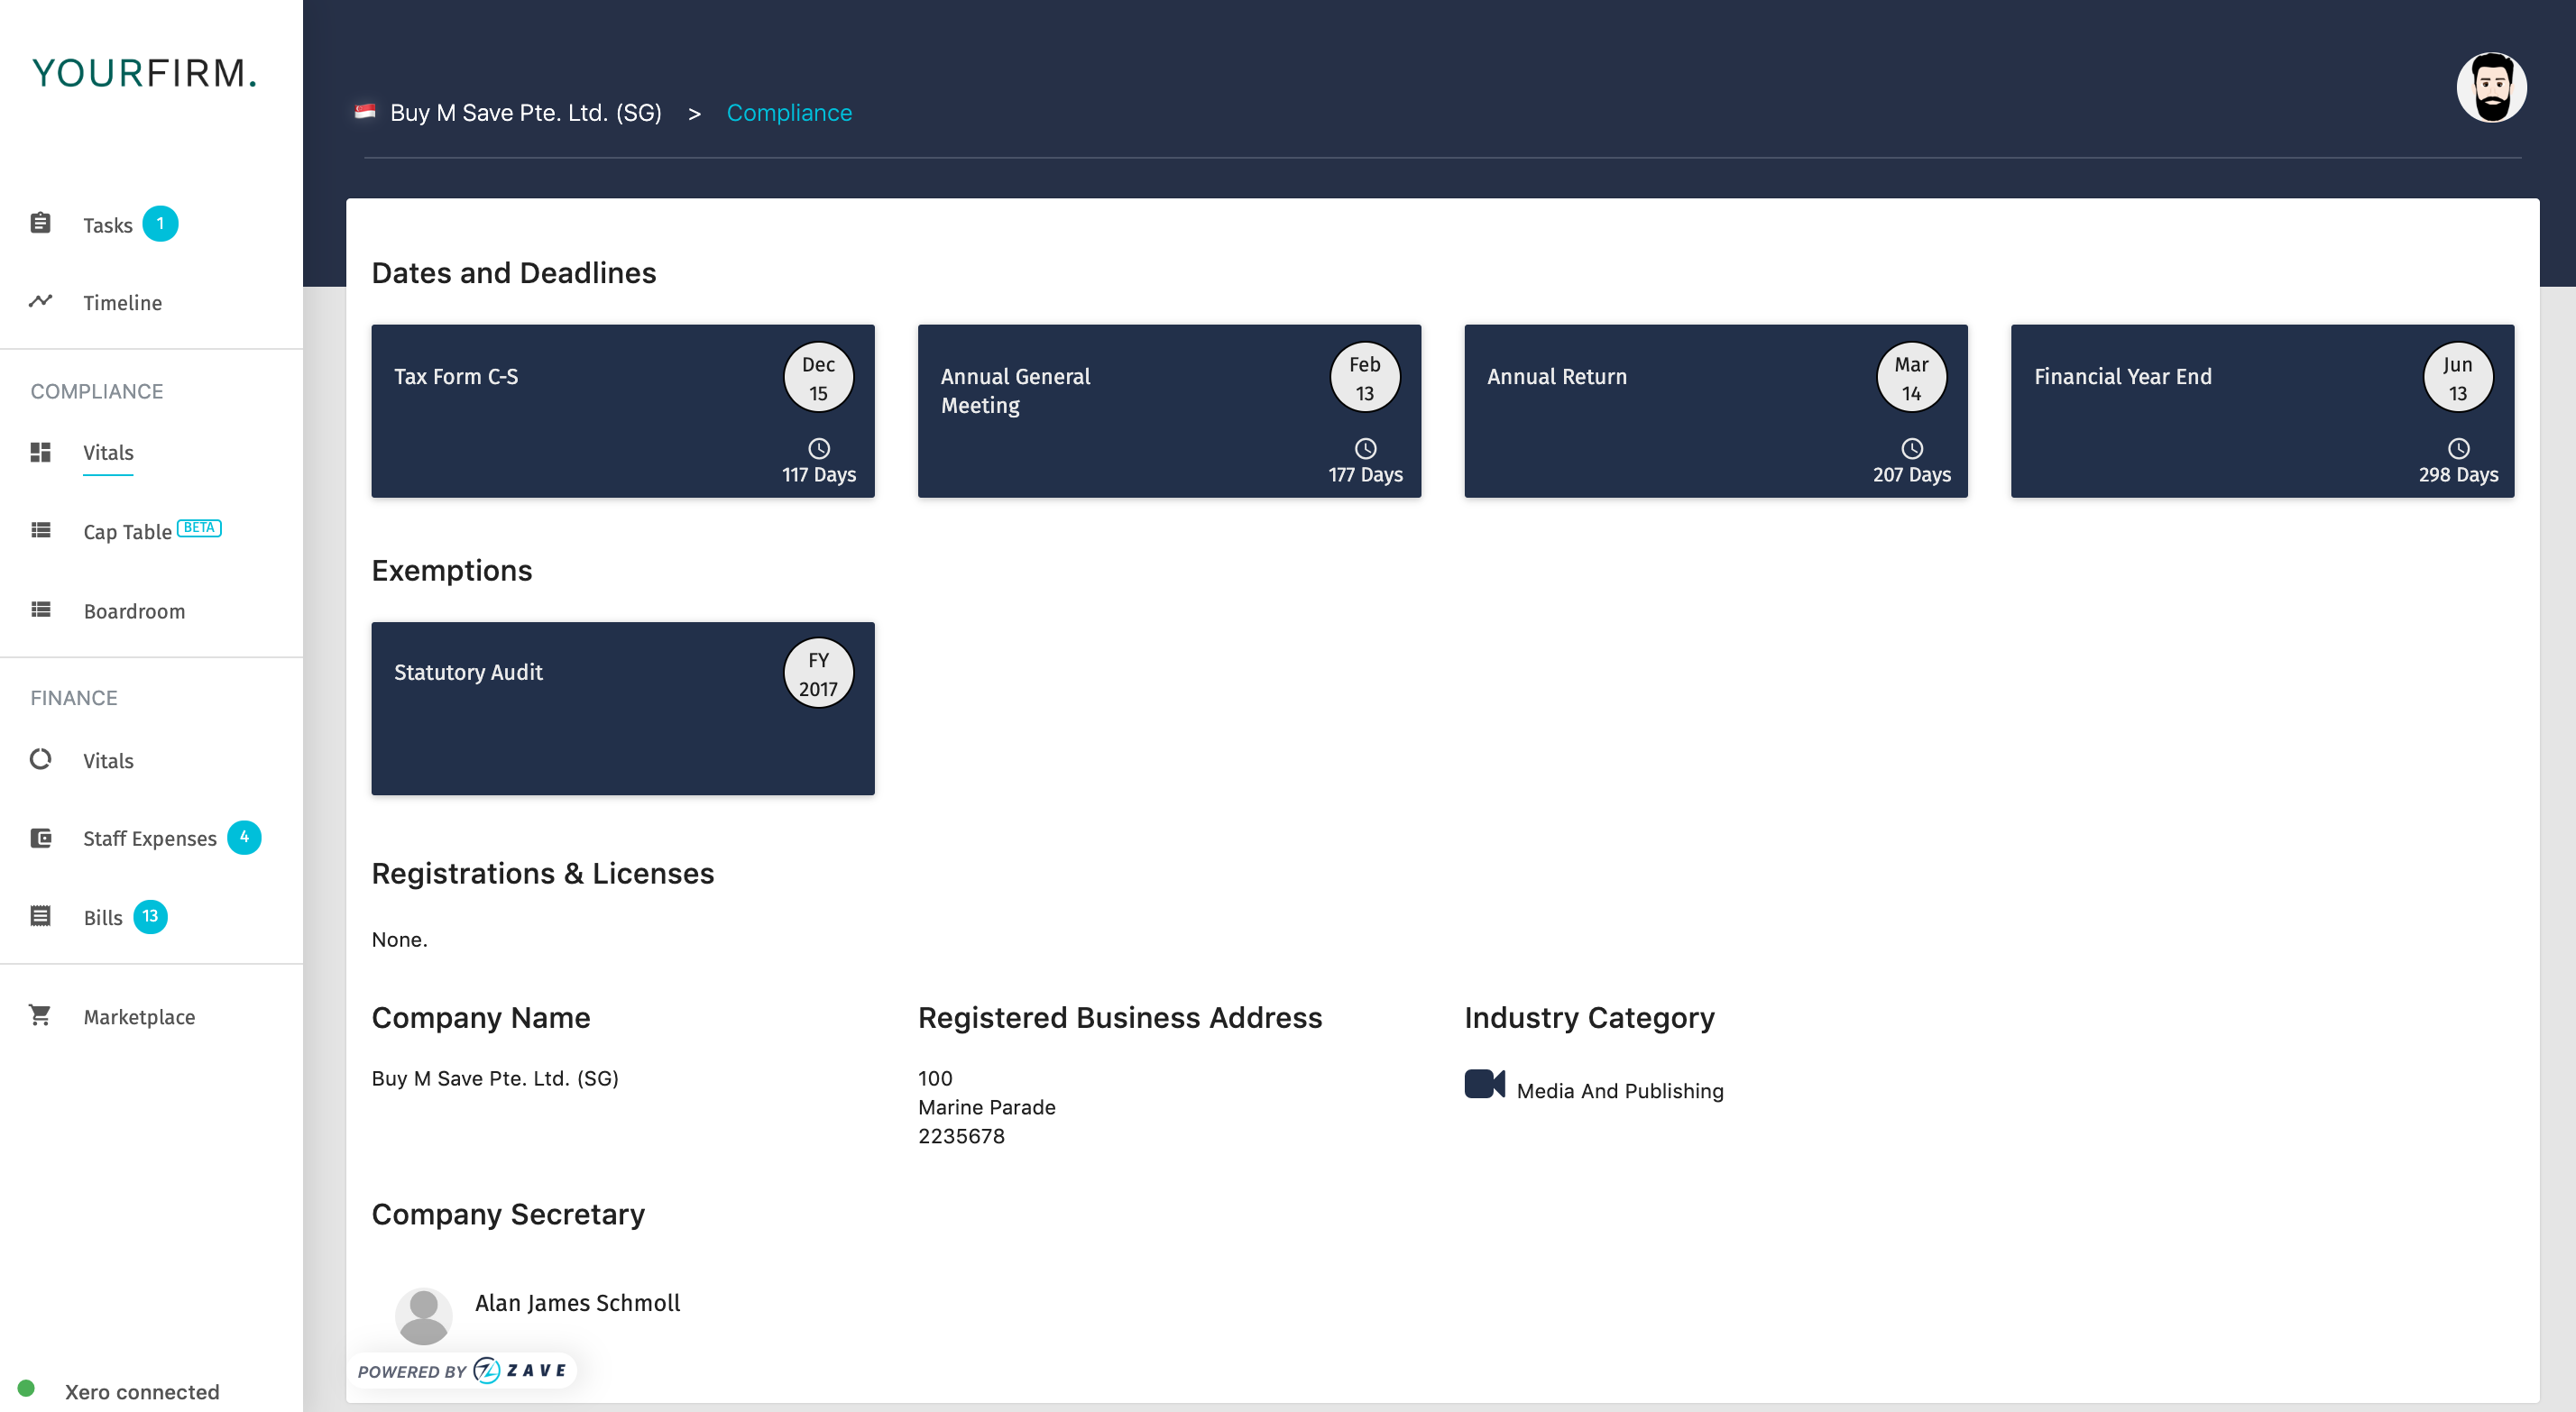Click the Bills badge showing 13
The height and width of the screenshot is (1412, 2576).
coord(150,916)
